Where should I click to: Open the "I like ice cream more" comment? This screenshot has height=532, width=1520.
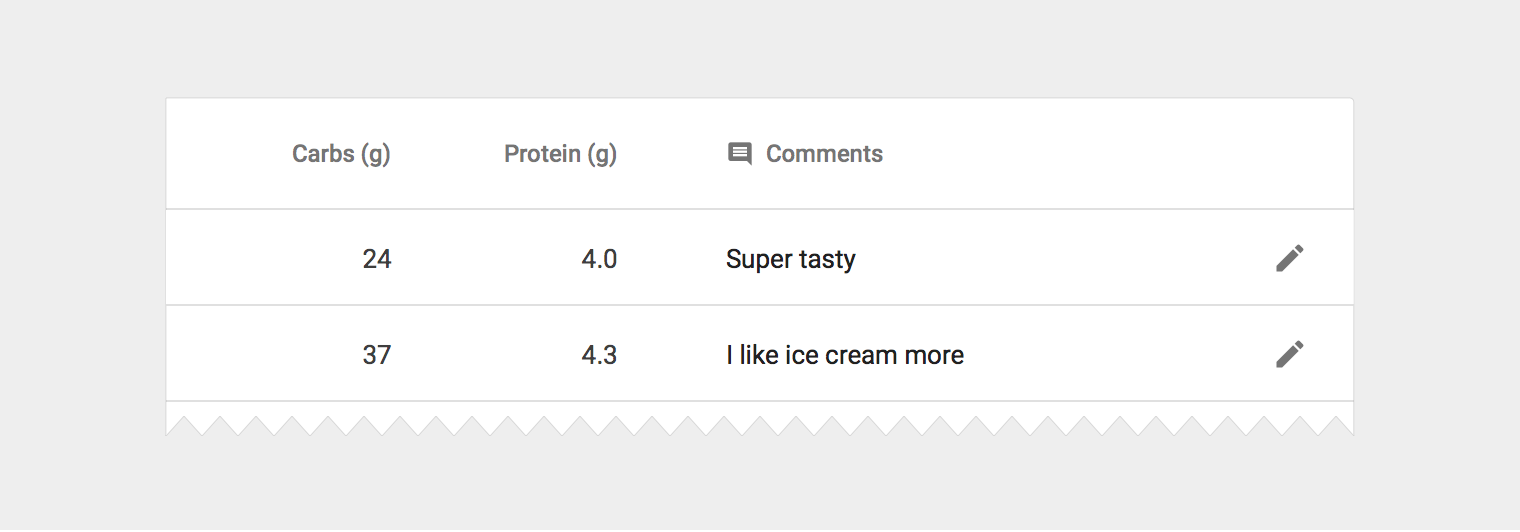844,355
